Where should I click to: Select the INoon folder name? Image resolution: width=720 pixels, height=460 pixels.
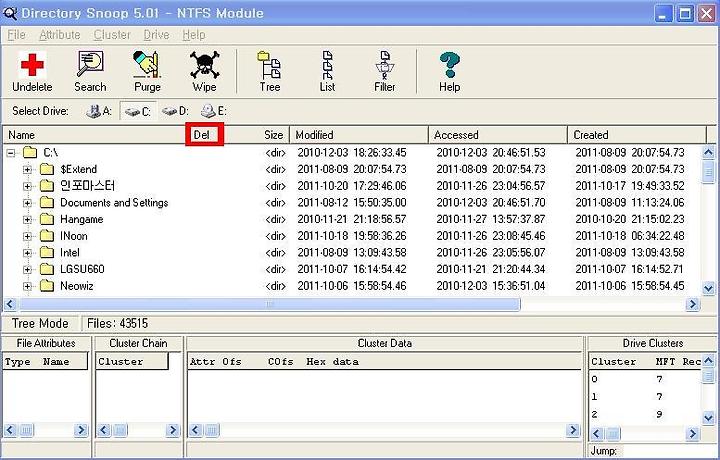point(73,236)
